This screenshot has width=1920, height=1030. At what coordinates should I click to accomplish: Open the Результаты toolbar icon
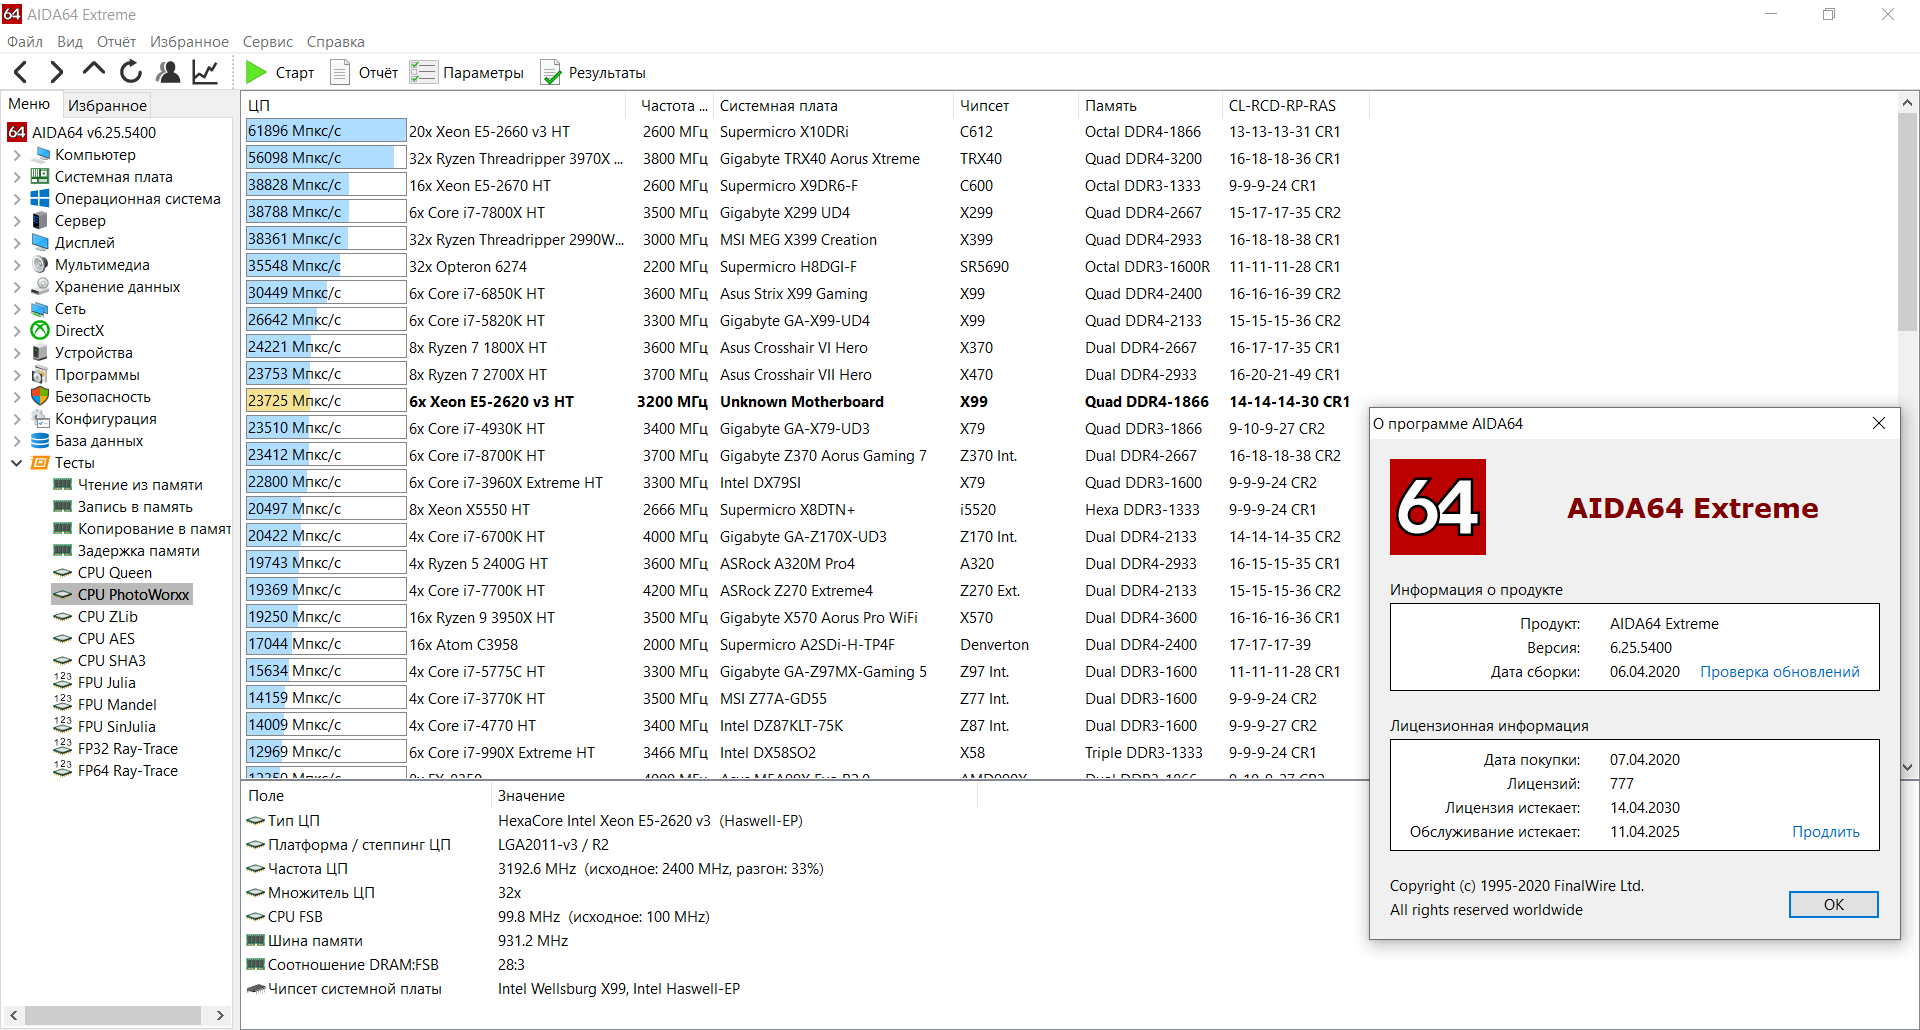coord(551,72)
